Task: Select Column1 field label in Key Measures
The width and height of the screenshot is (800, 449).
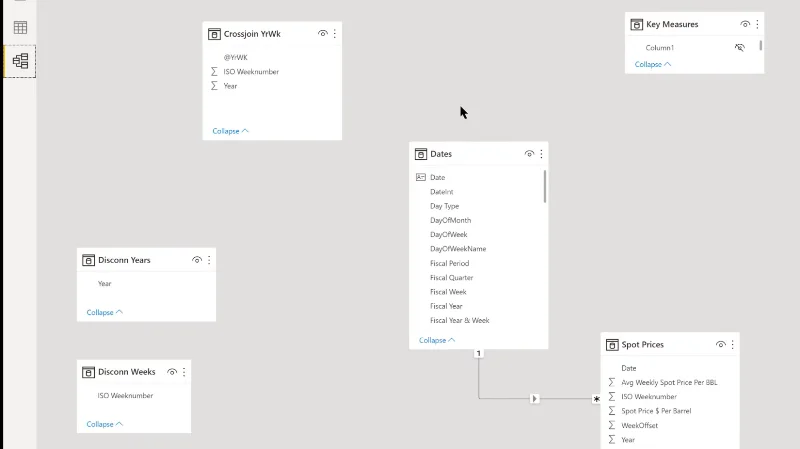Action: (x=660, y=48)
